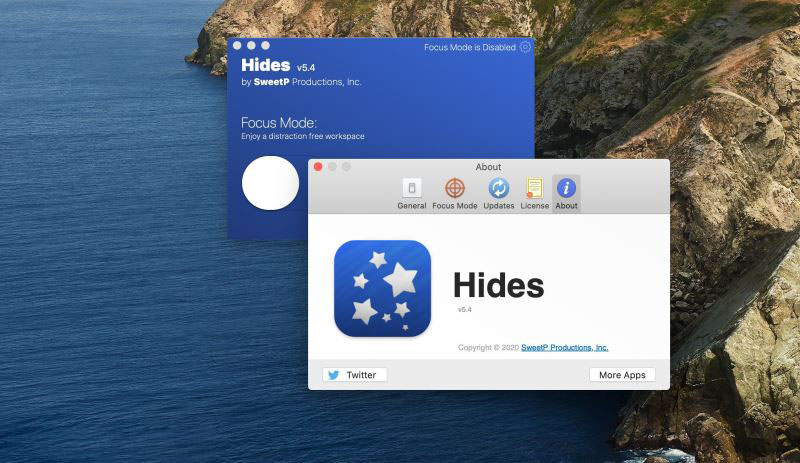Close the About window with red button

[x=318, y=167]
